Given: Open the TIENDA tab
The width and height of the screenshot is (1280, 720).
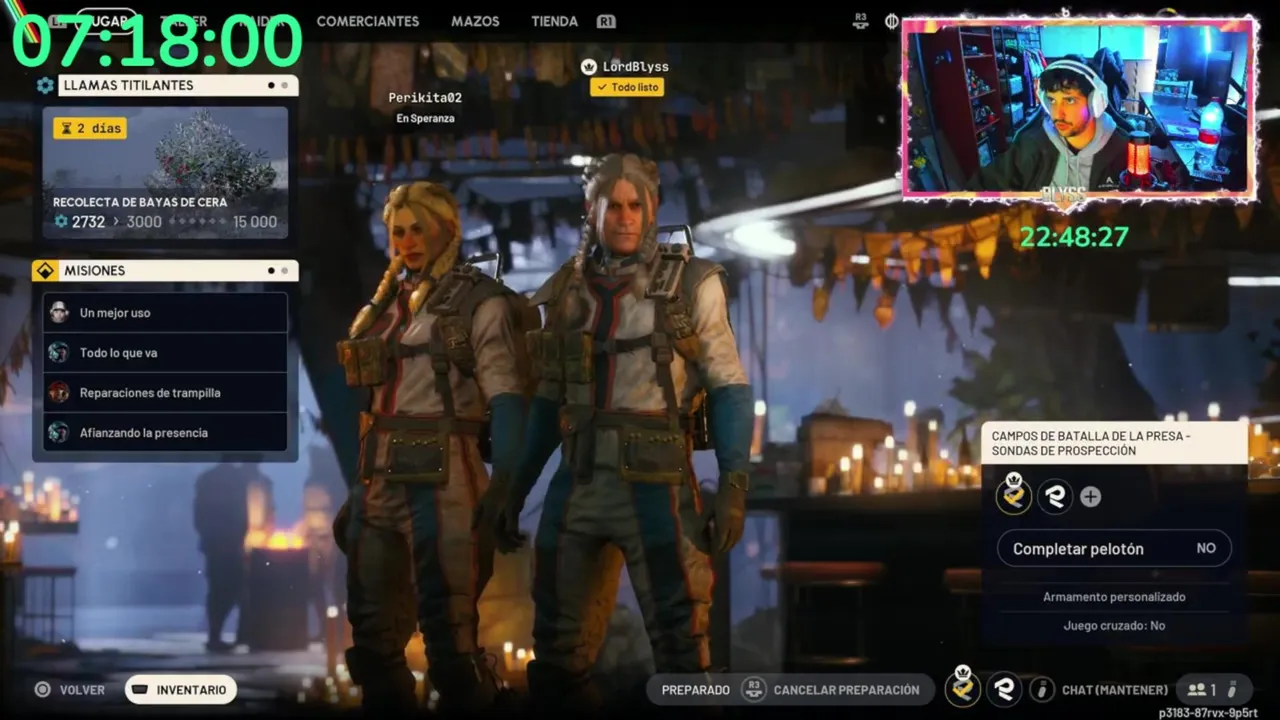Looking at the screenshot, I should (x=554, y=21).
